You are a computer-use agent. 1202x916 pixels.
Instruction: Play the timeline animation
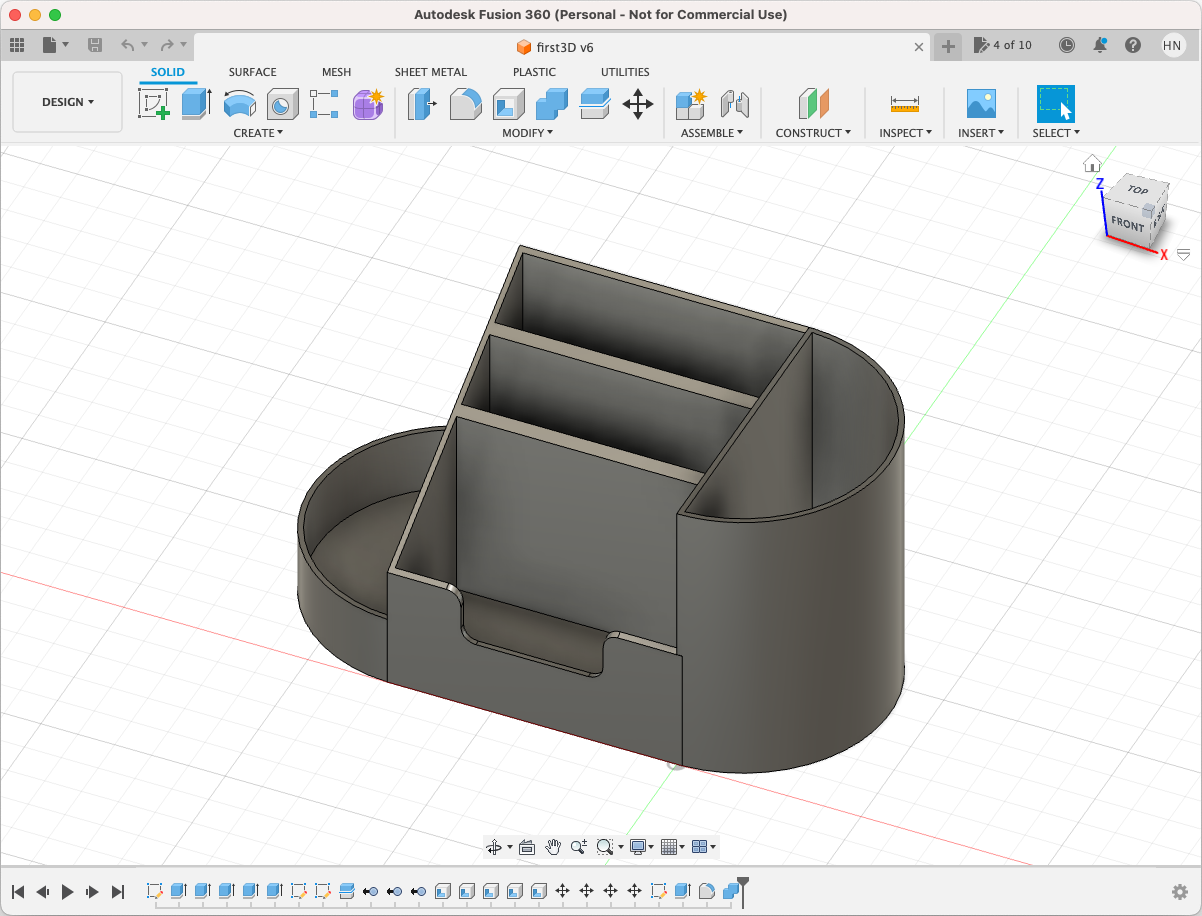(x=67, y=891)
